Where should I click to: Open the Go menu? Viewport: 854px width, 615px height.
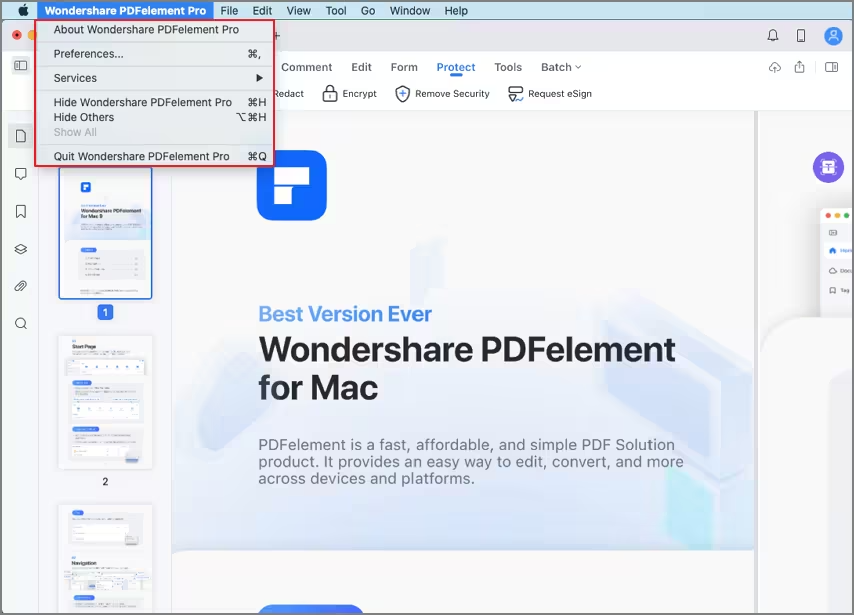coord(368,10)
